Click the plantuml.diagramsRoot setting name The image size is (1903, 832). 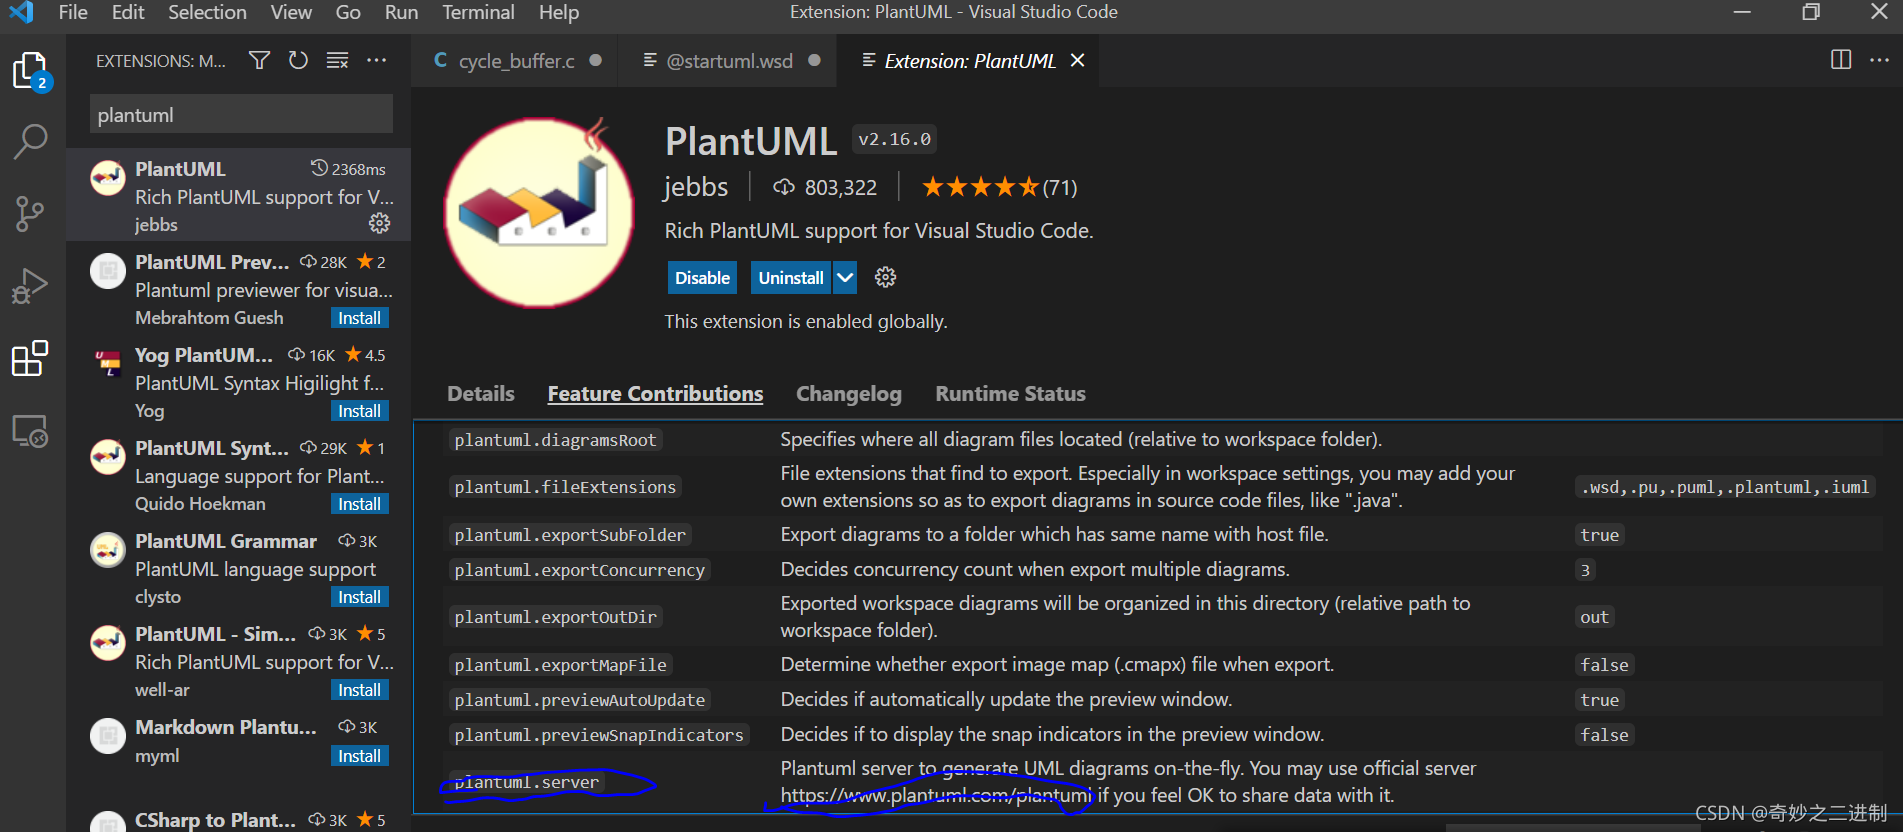[x=555, y=440]
